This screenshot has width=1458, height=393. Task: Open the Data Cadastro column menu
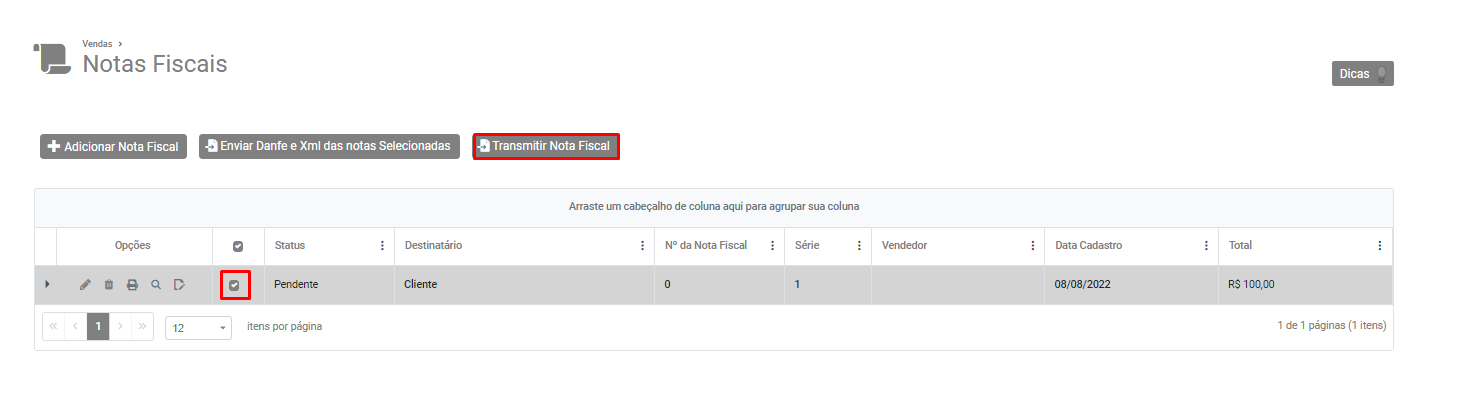(1206, 246)
